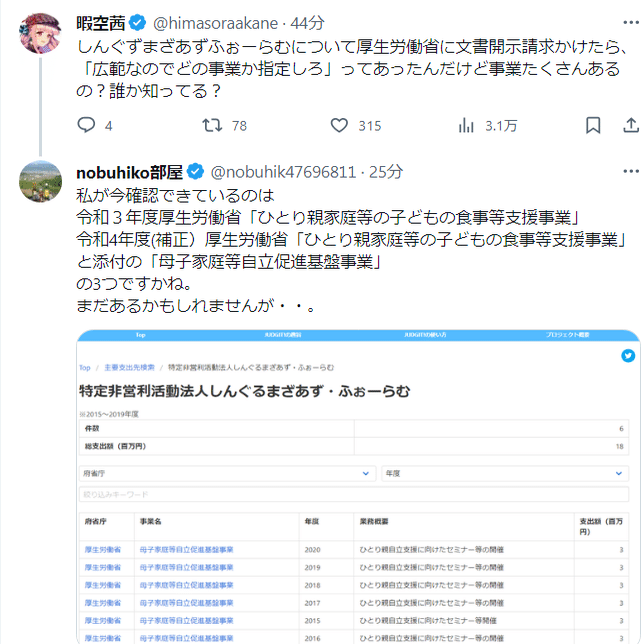The width and height of the screenshot is (644, 644).
Task: Expand the 府省庁 dropdown filter
Action: pyautogui.click(x=227, y=474)
